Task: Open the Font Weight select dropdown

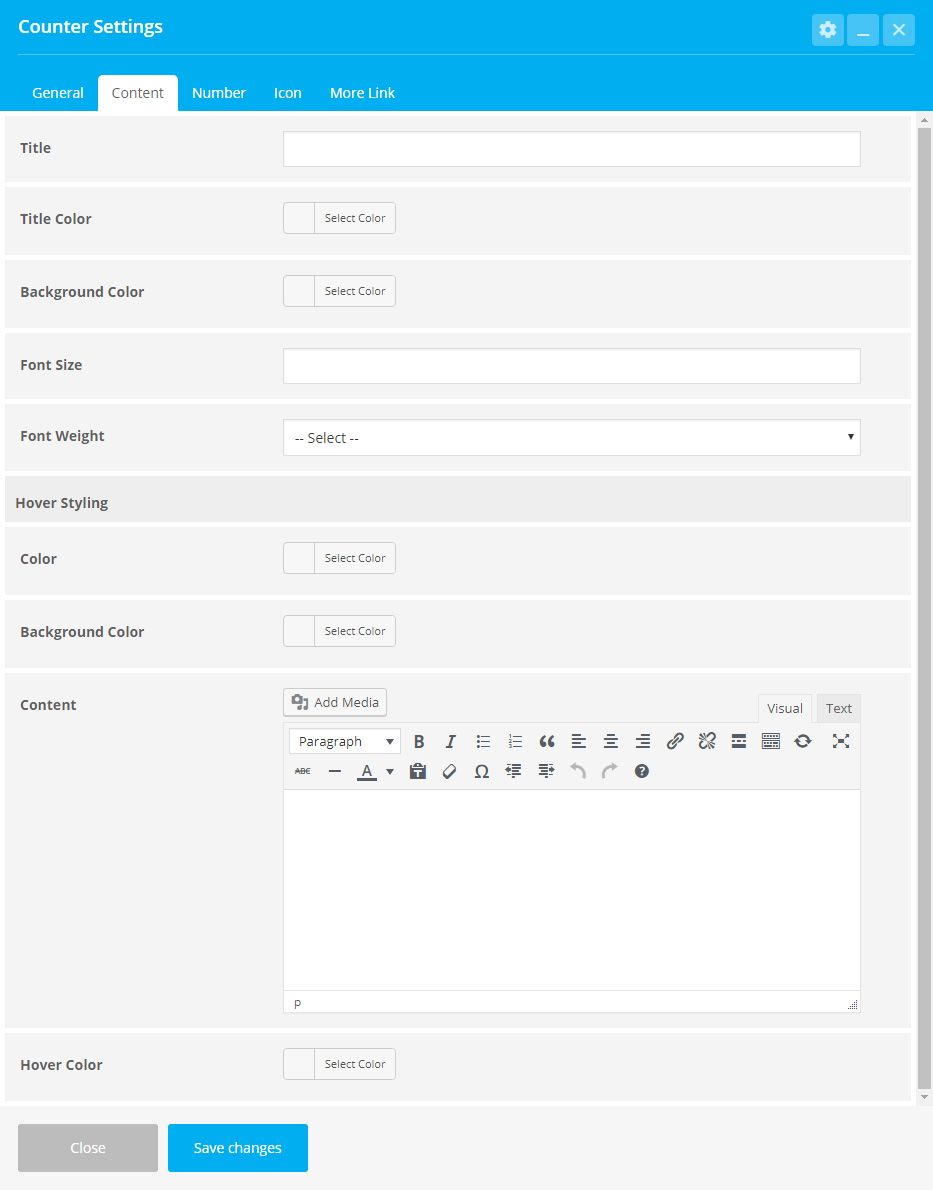Action: pos(572,438)
